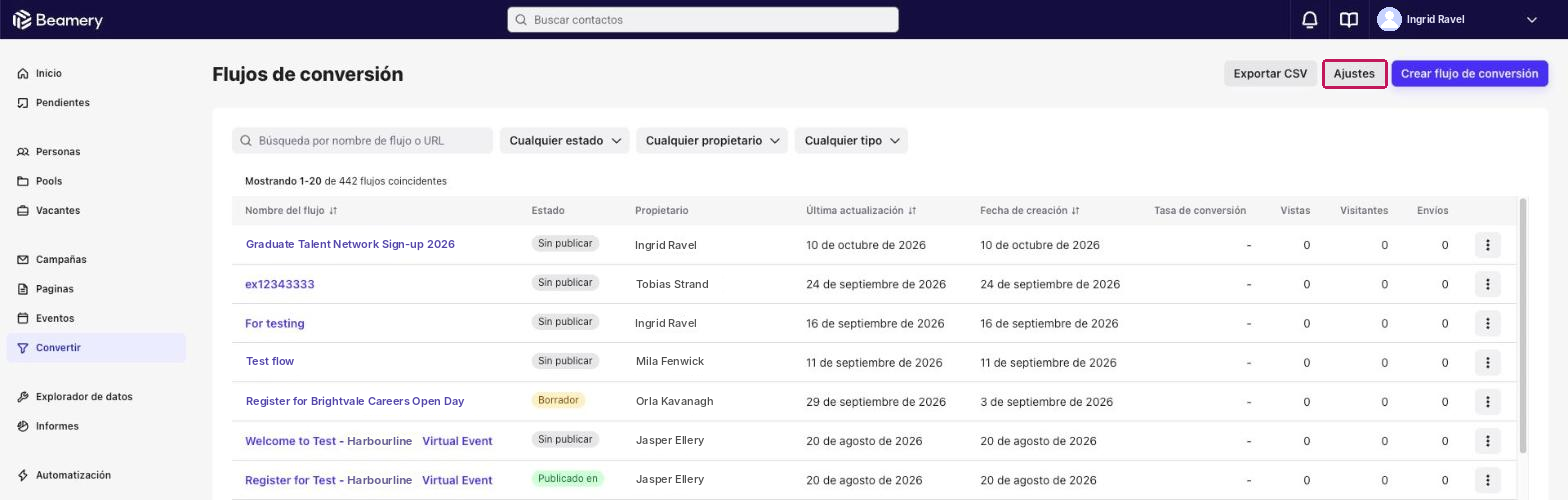The image size is (1568, 500).
Task: Click Ingrid Ravel's avatar
Action: click(1389, 19)
